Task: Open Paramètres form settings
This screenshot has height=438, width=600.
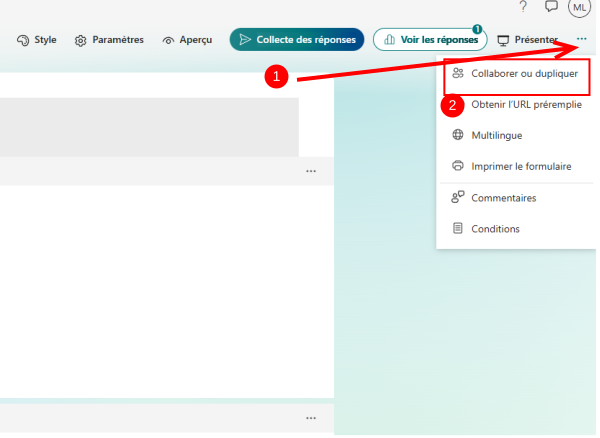Action: pyautogui.click(x=109, y=40)
